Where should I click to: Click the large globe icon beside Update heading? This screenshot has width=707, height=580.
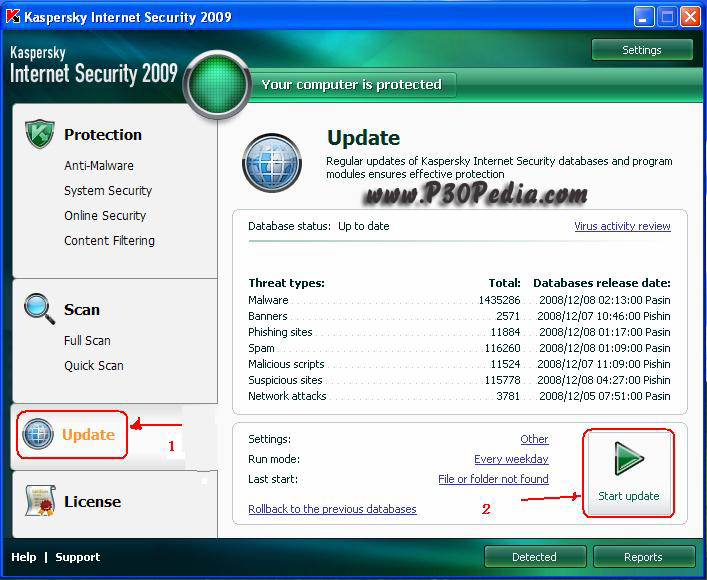[x=272, y=163]
